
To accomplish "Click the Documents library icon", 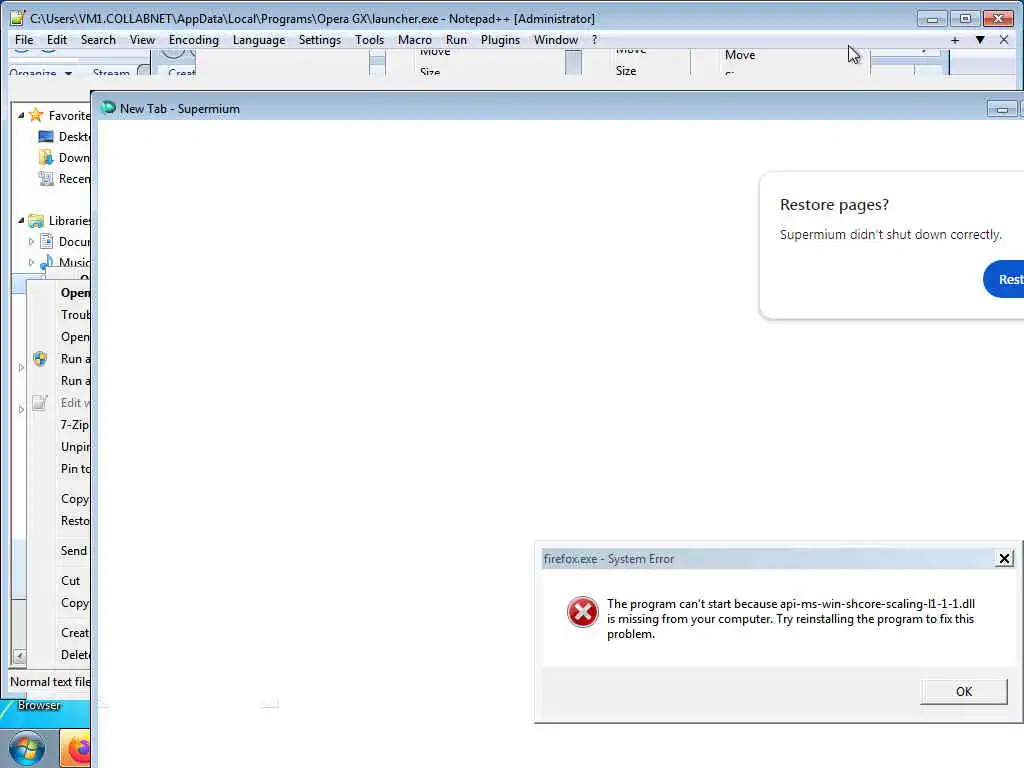I will click(x=46, y=242).
